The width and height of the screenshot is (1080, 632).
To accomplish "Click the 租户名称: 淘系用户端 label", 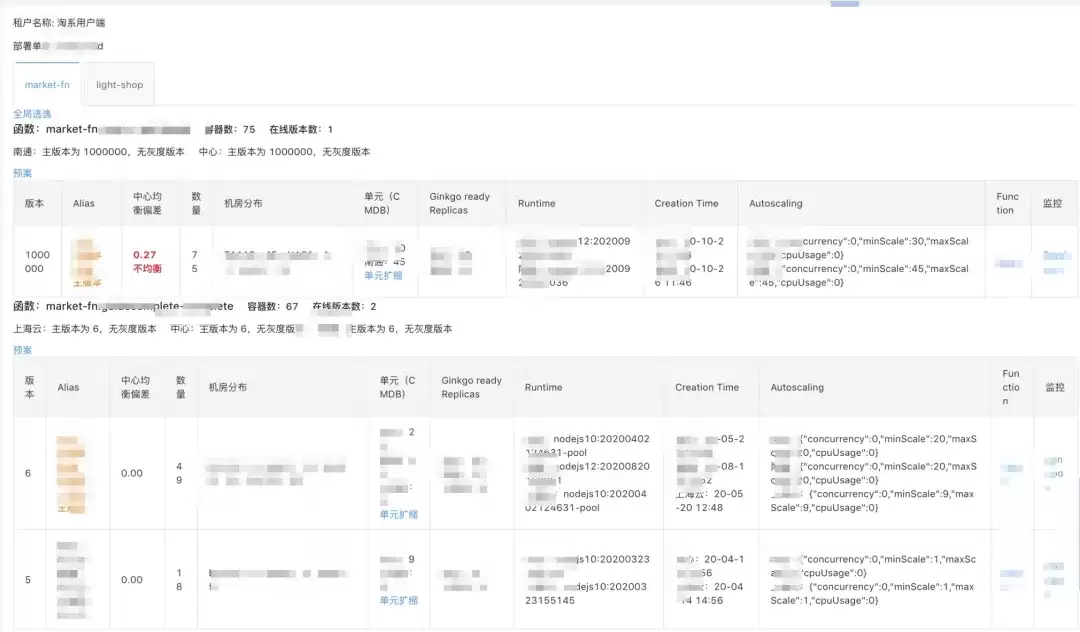I will click(x=59, y=23).
